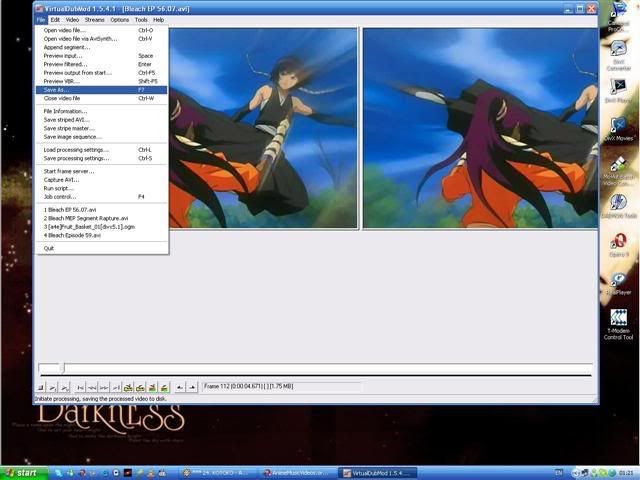The image size is (640, 480).
Task: Choose Save striped AVI...
Action: (102, 120)
